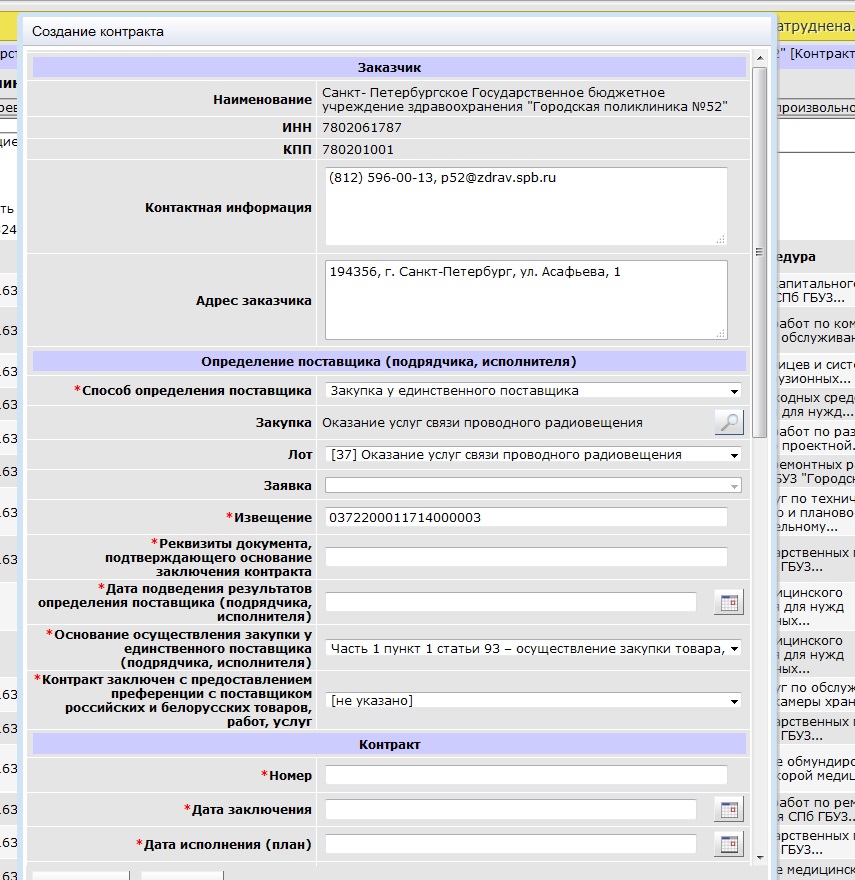Expand the Лот dropdown list

[533, 455]
